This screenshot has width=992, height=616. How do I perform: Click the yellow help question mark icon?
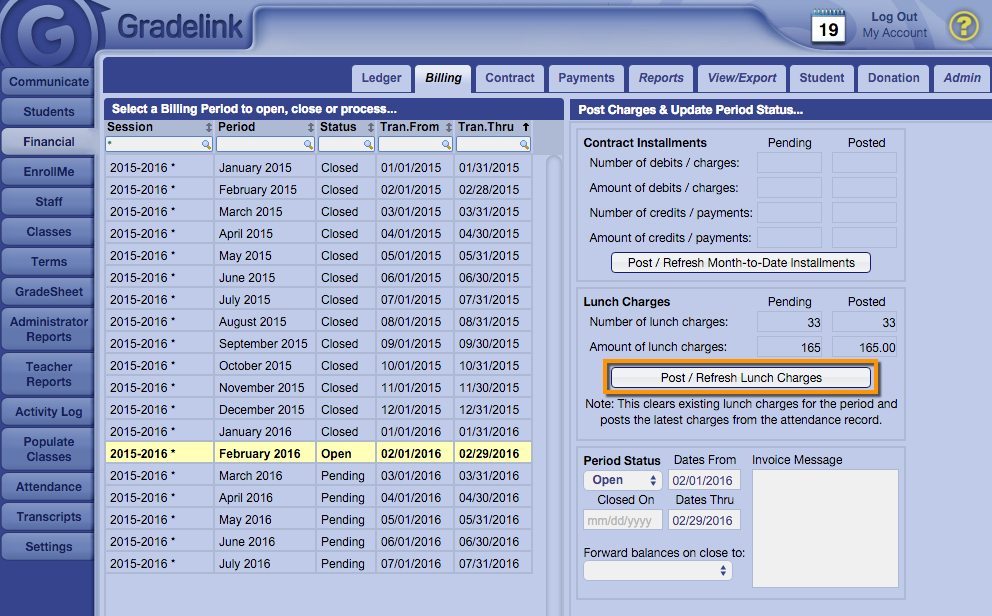[963, 26]
